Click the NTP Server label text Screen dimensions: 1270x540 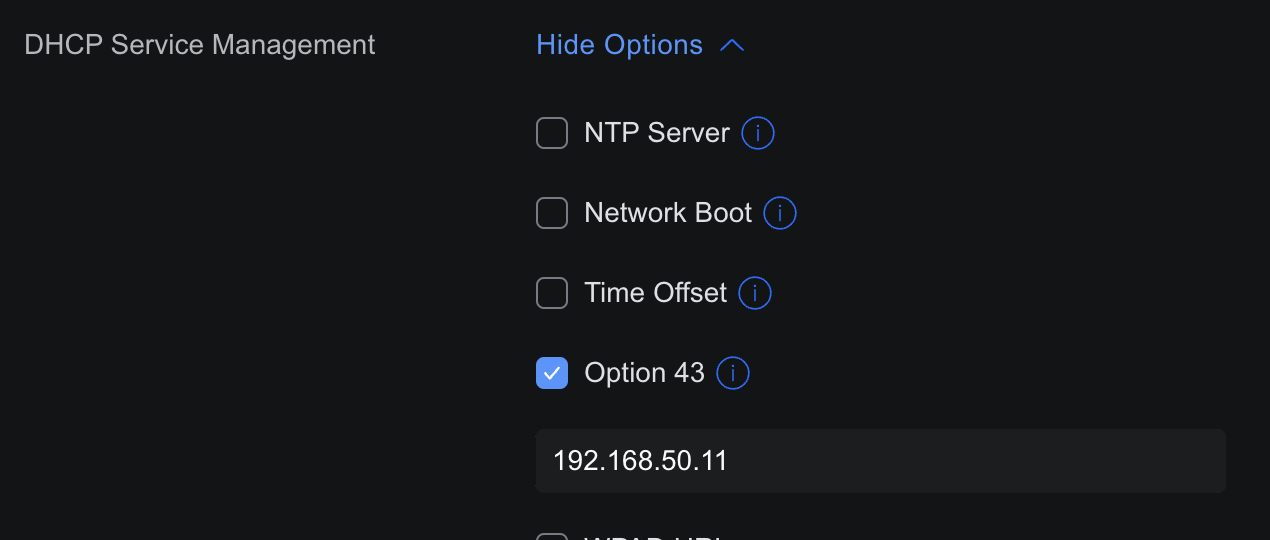point(657,133)
